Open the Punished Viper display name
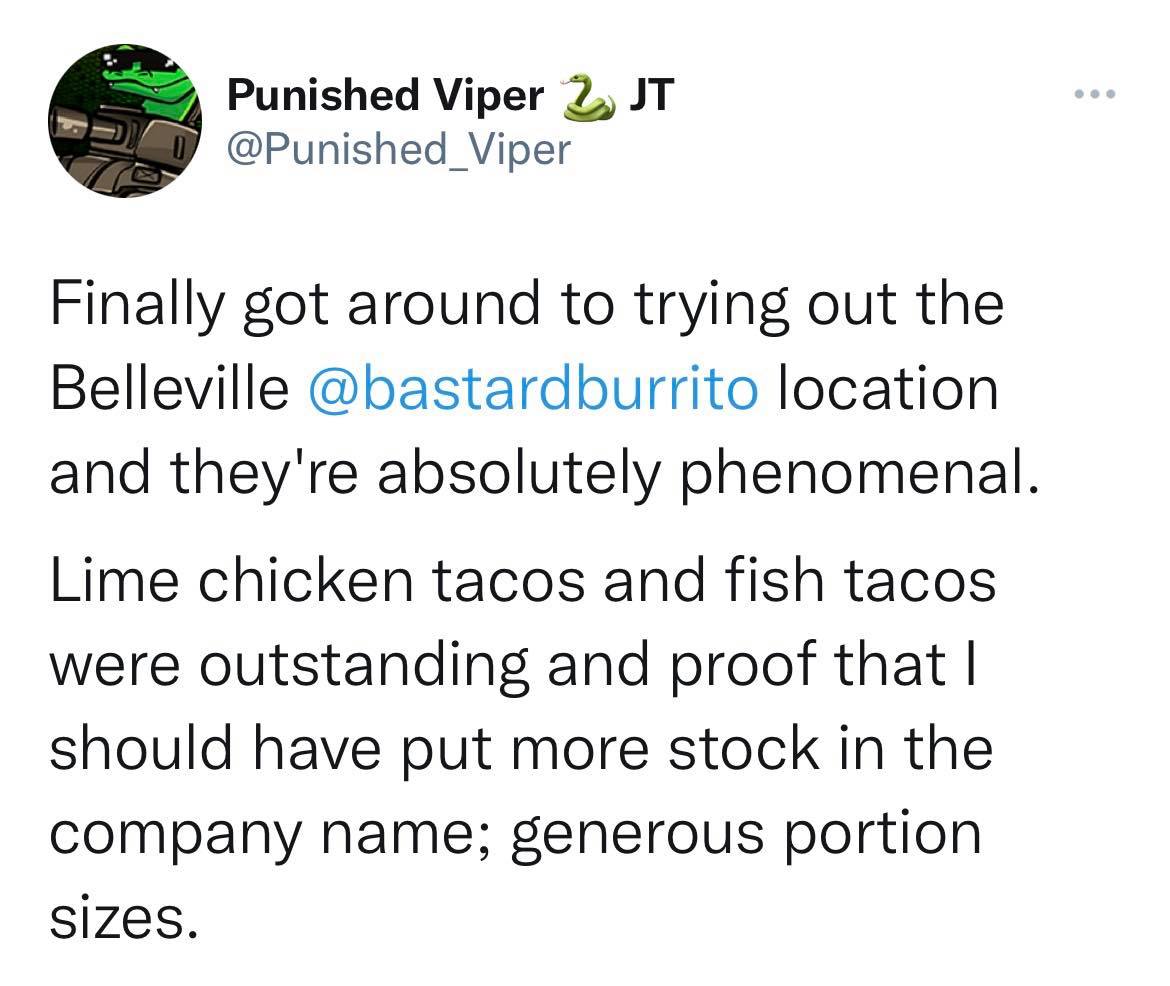The image size is (1170, 986). tap(386, 96)
